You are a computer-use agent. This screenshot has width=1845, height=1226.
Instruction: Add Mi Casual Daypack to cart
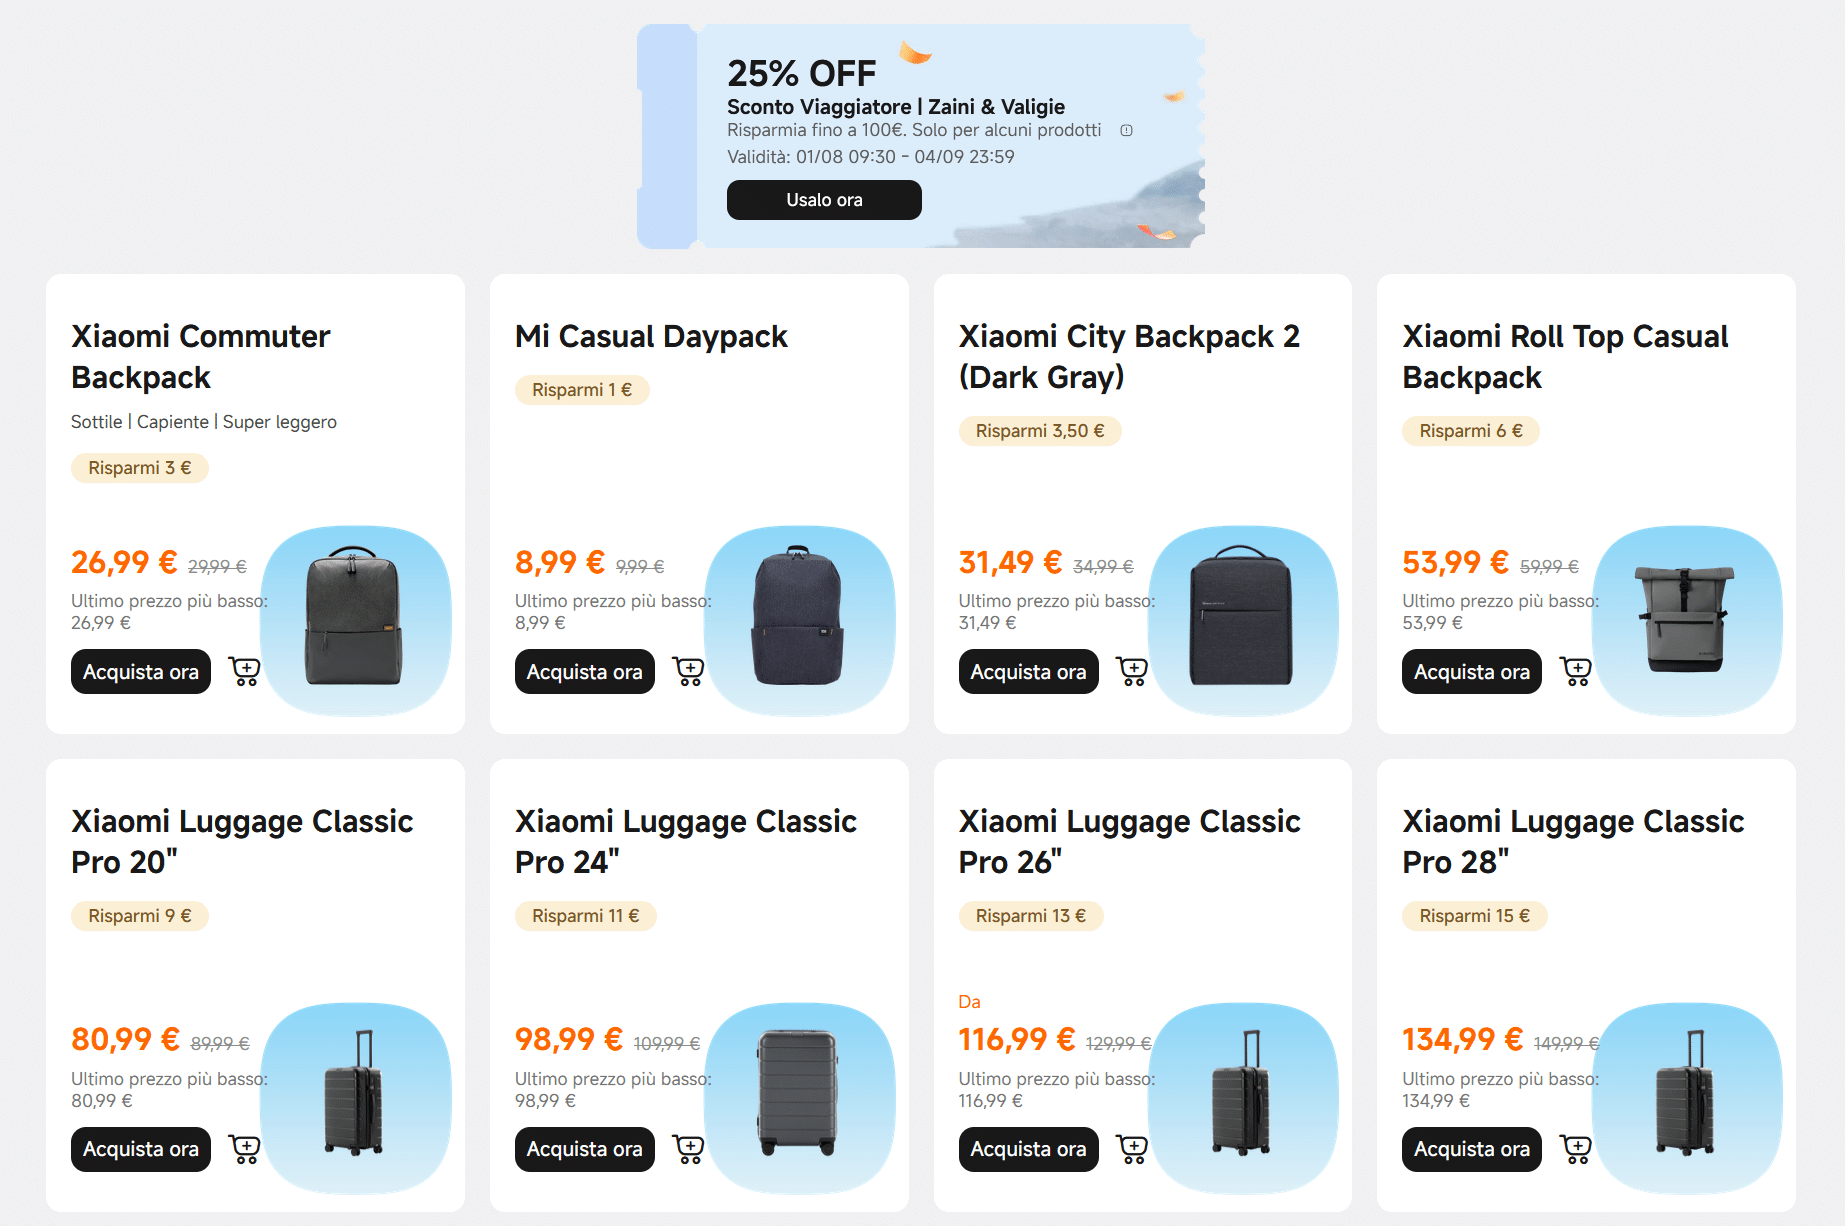pos(689,671)
